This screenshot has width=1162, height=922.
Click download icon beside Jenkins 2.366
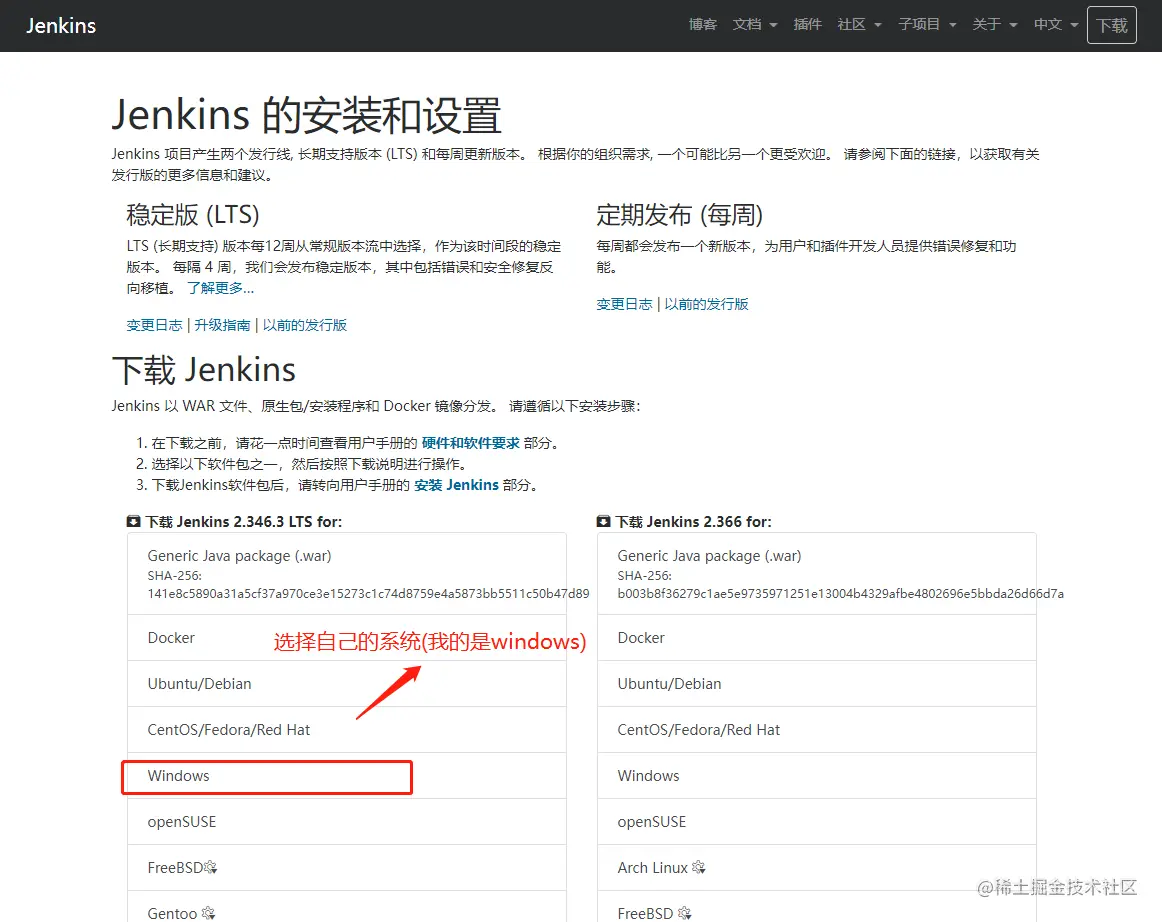[x=603, y=521]
